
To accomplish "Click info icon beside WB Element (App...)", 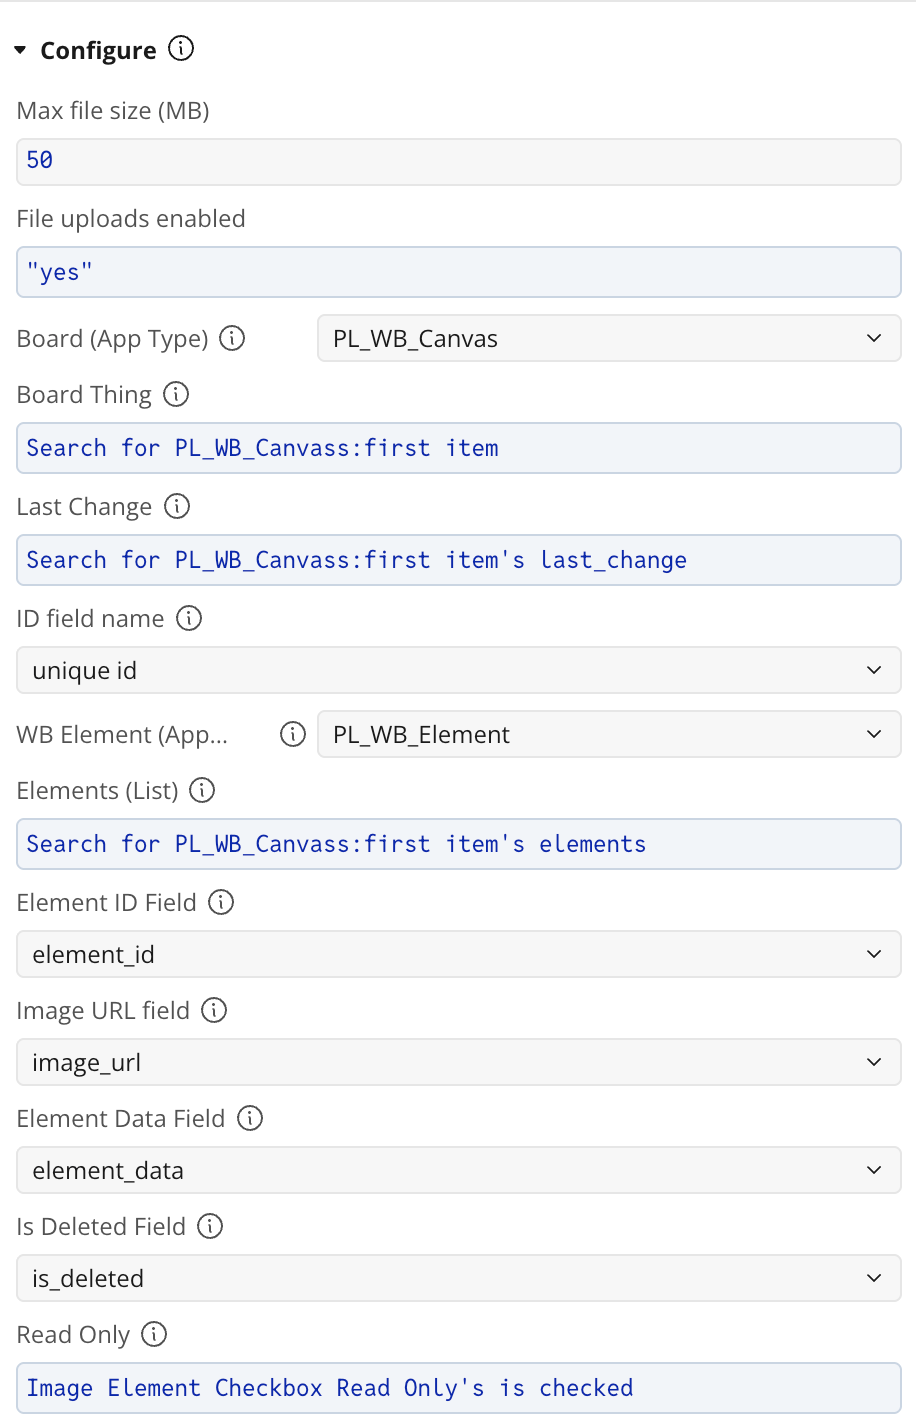I will (x=293, y=734).
